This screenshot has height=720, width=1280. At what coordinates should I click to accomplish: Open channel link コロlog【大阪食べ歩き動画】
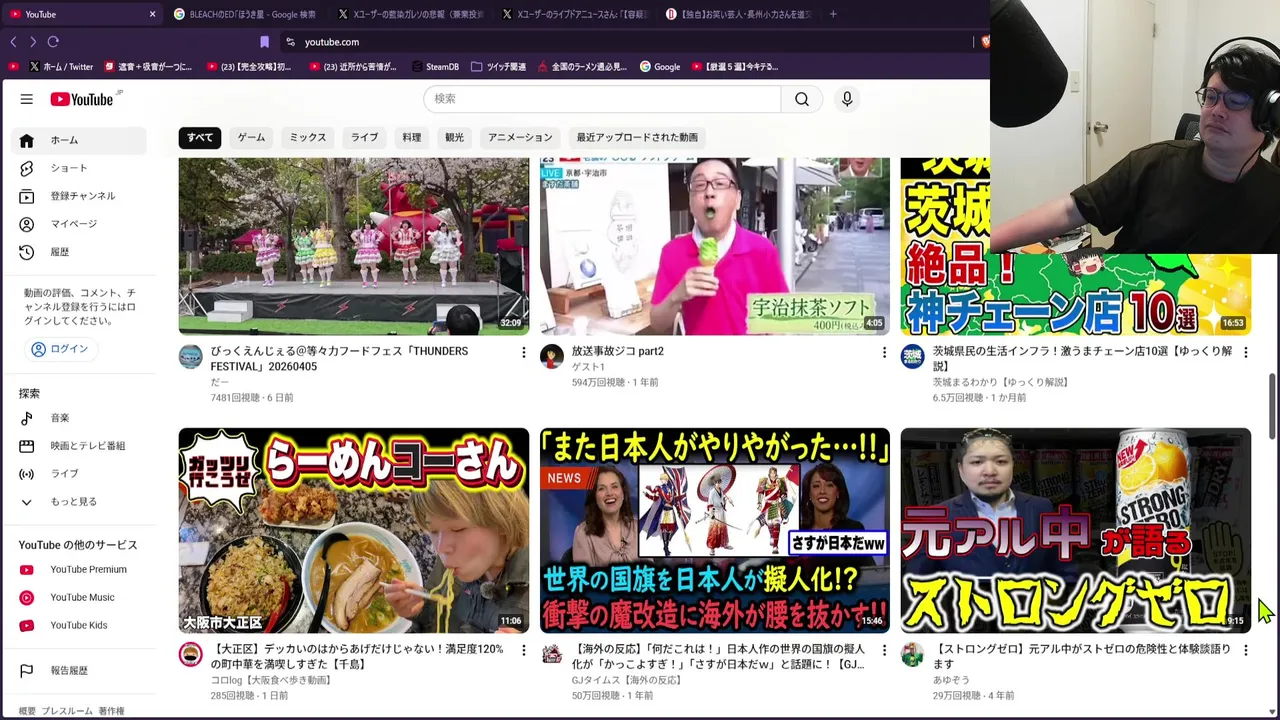click(x=271, y=680)
